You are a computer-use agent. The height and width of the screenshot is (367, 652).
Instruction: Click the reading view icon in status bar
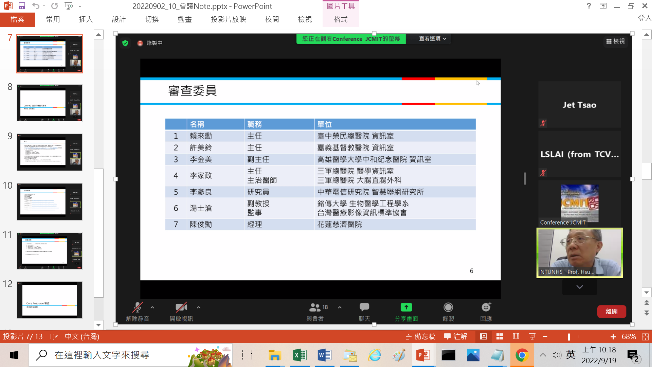click(516, 336)
